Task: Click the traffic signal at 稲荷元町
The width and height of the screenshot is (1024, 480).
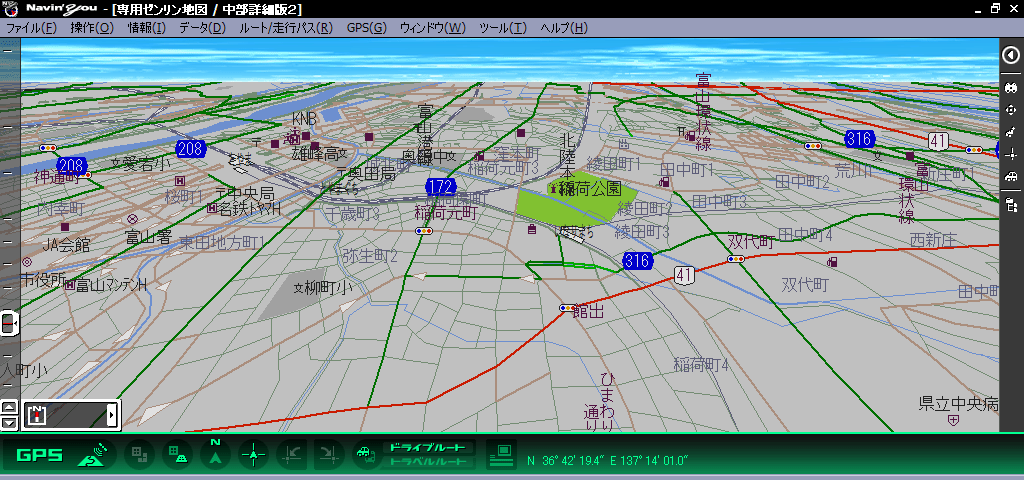Action: click(423, 231)
